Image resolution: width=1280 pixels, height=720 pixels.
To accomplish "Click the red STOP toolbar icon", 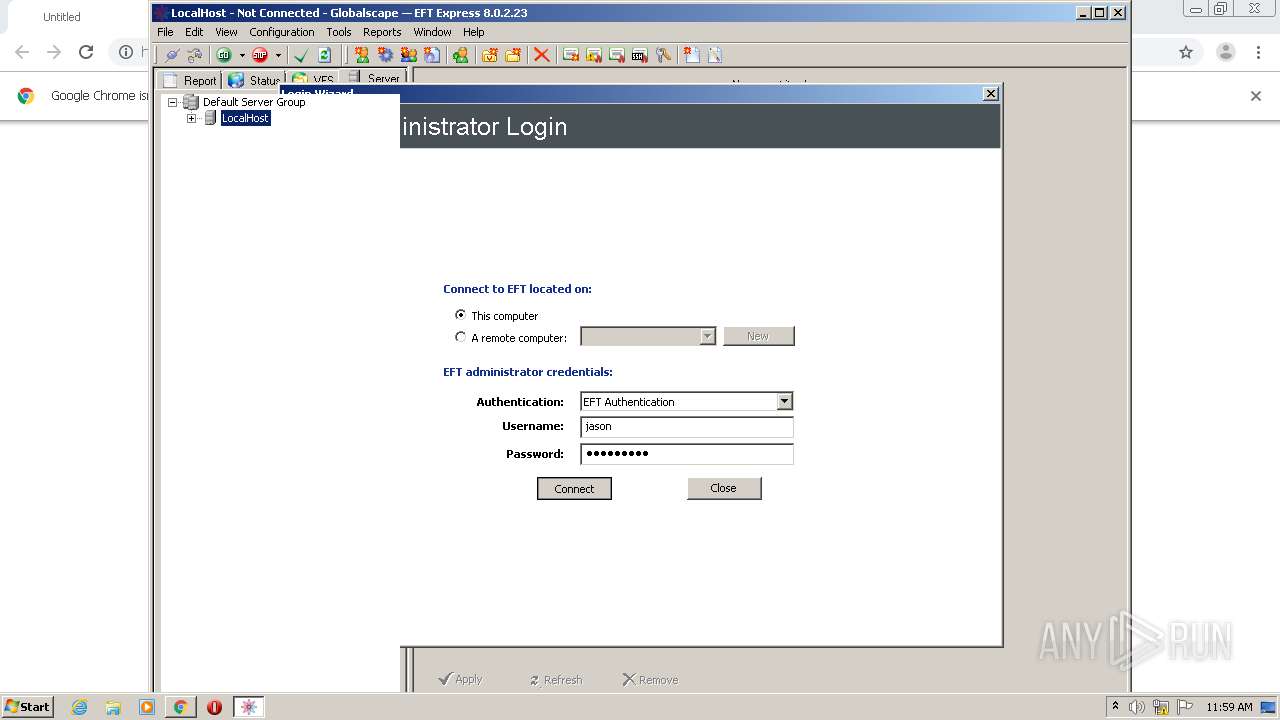I will 260,55.
